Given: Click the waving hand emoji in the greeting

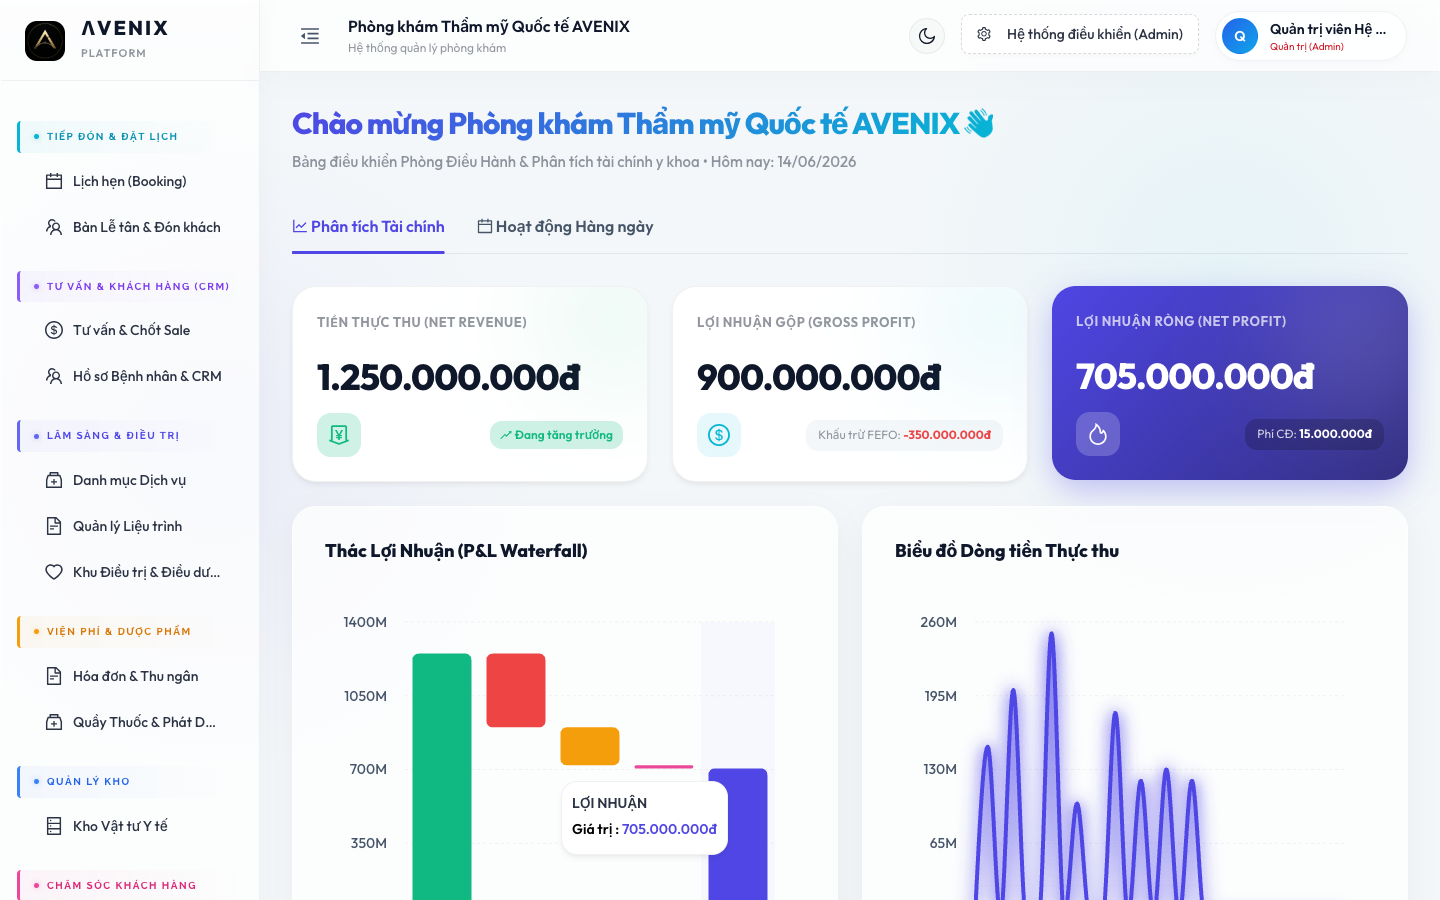Looking at the screenshot, I should pos(980,124).
